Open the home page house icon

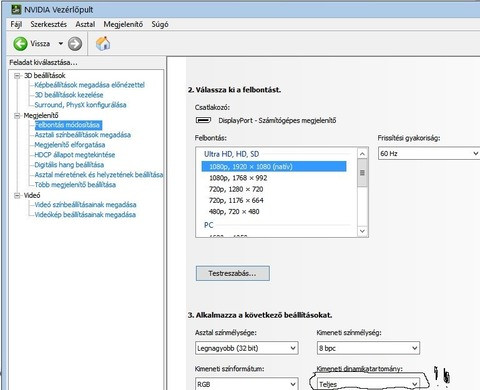(x=103, y=44)
